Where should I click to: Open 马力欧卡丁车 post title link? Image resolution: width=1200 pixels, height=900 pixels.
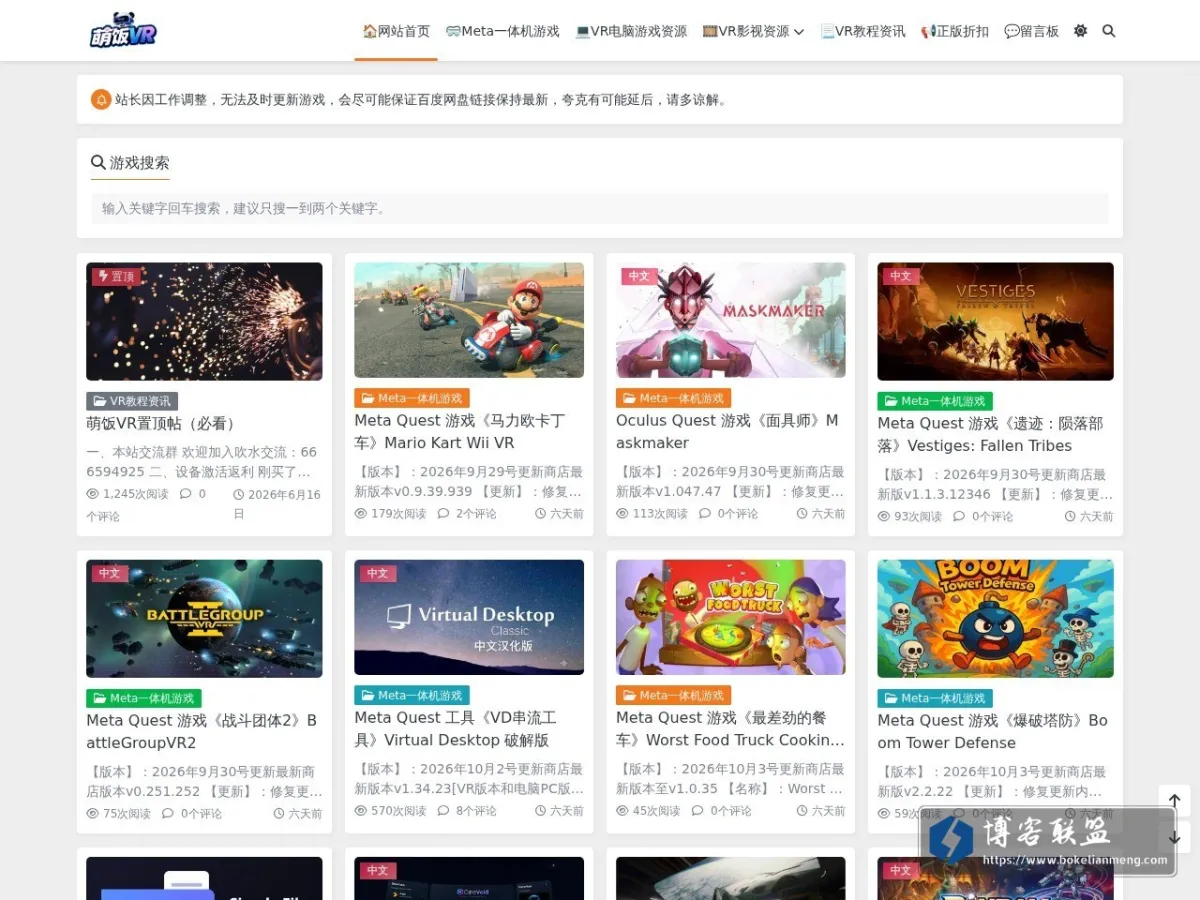point(460,432)
